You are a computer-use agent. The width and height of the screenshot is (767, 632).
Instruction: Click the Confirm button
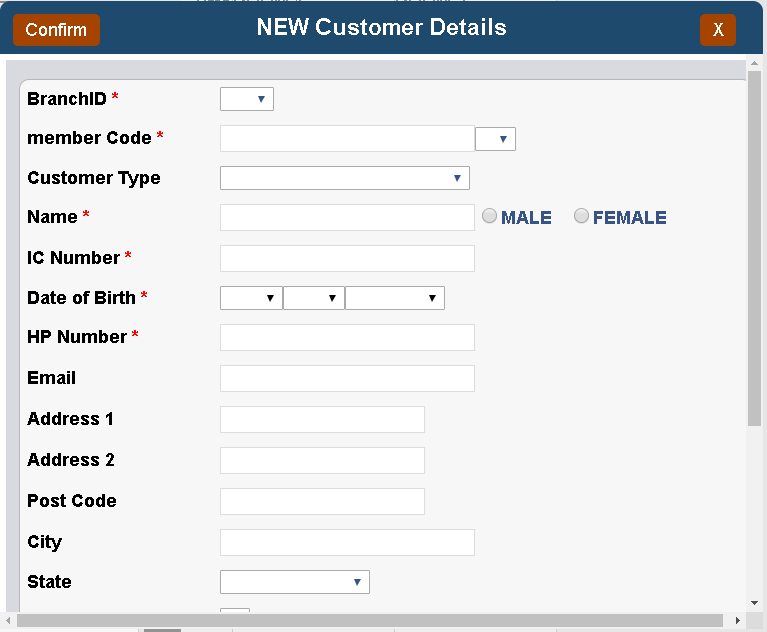click(x=56, y=30)
